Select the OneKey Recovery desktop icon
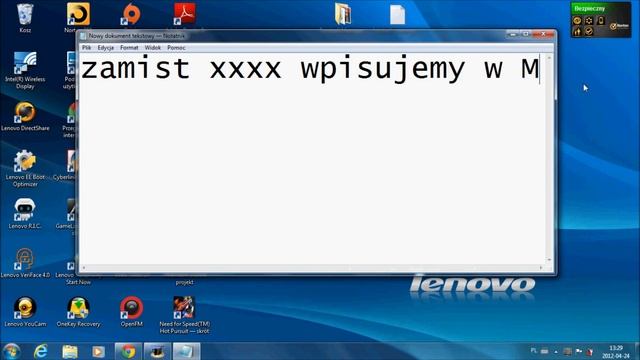This screenshot has height=360, width=640. click(78, 312)
